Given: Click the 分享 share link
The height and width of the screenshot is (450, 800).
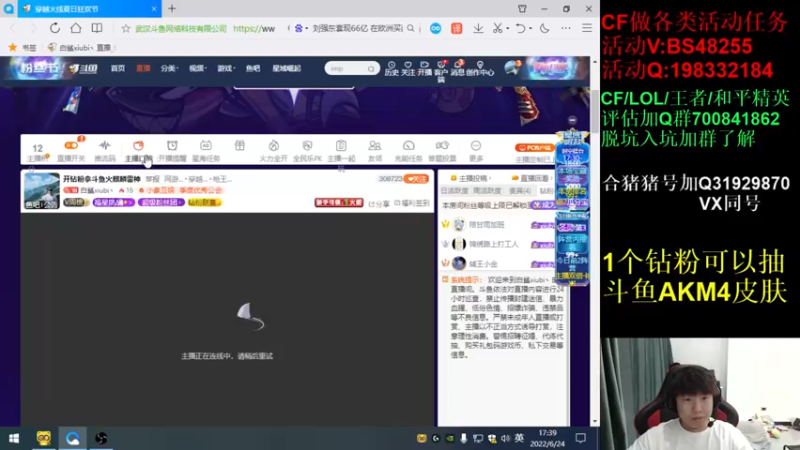Looking at the screenshot, I should (x=379, y=204).
